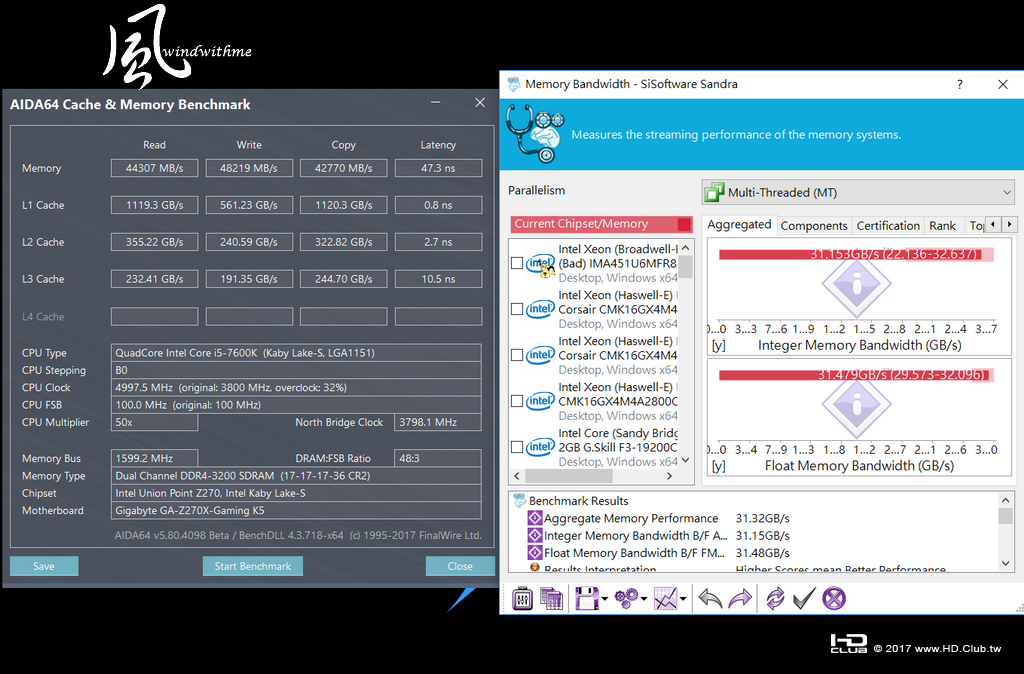The height and width of the screenshot is (674, 1024).
Task: Click the Benchmark Results scroll-down arrow
Action: (x=1006, y=564)
